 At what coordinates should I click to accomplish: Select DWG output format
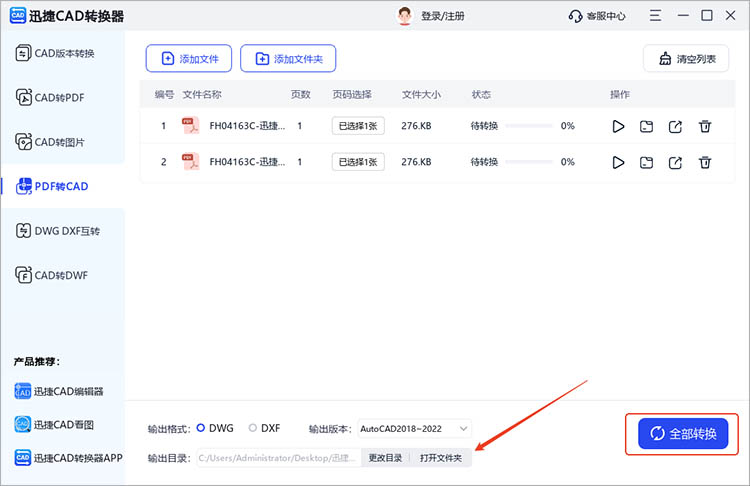tap(215, 428)
